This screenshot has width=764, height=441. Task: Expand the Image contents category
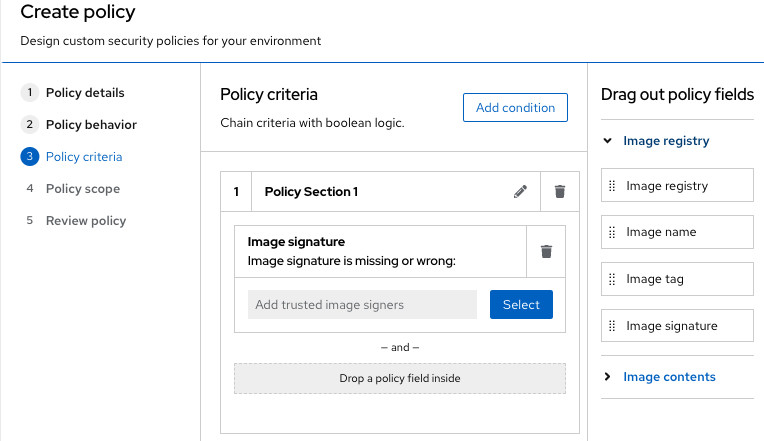(x=669, y=377)
